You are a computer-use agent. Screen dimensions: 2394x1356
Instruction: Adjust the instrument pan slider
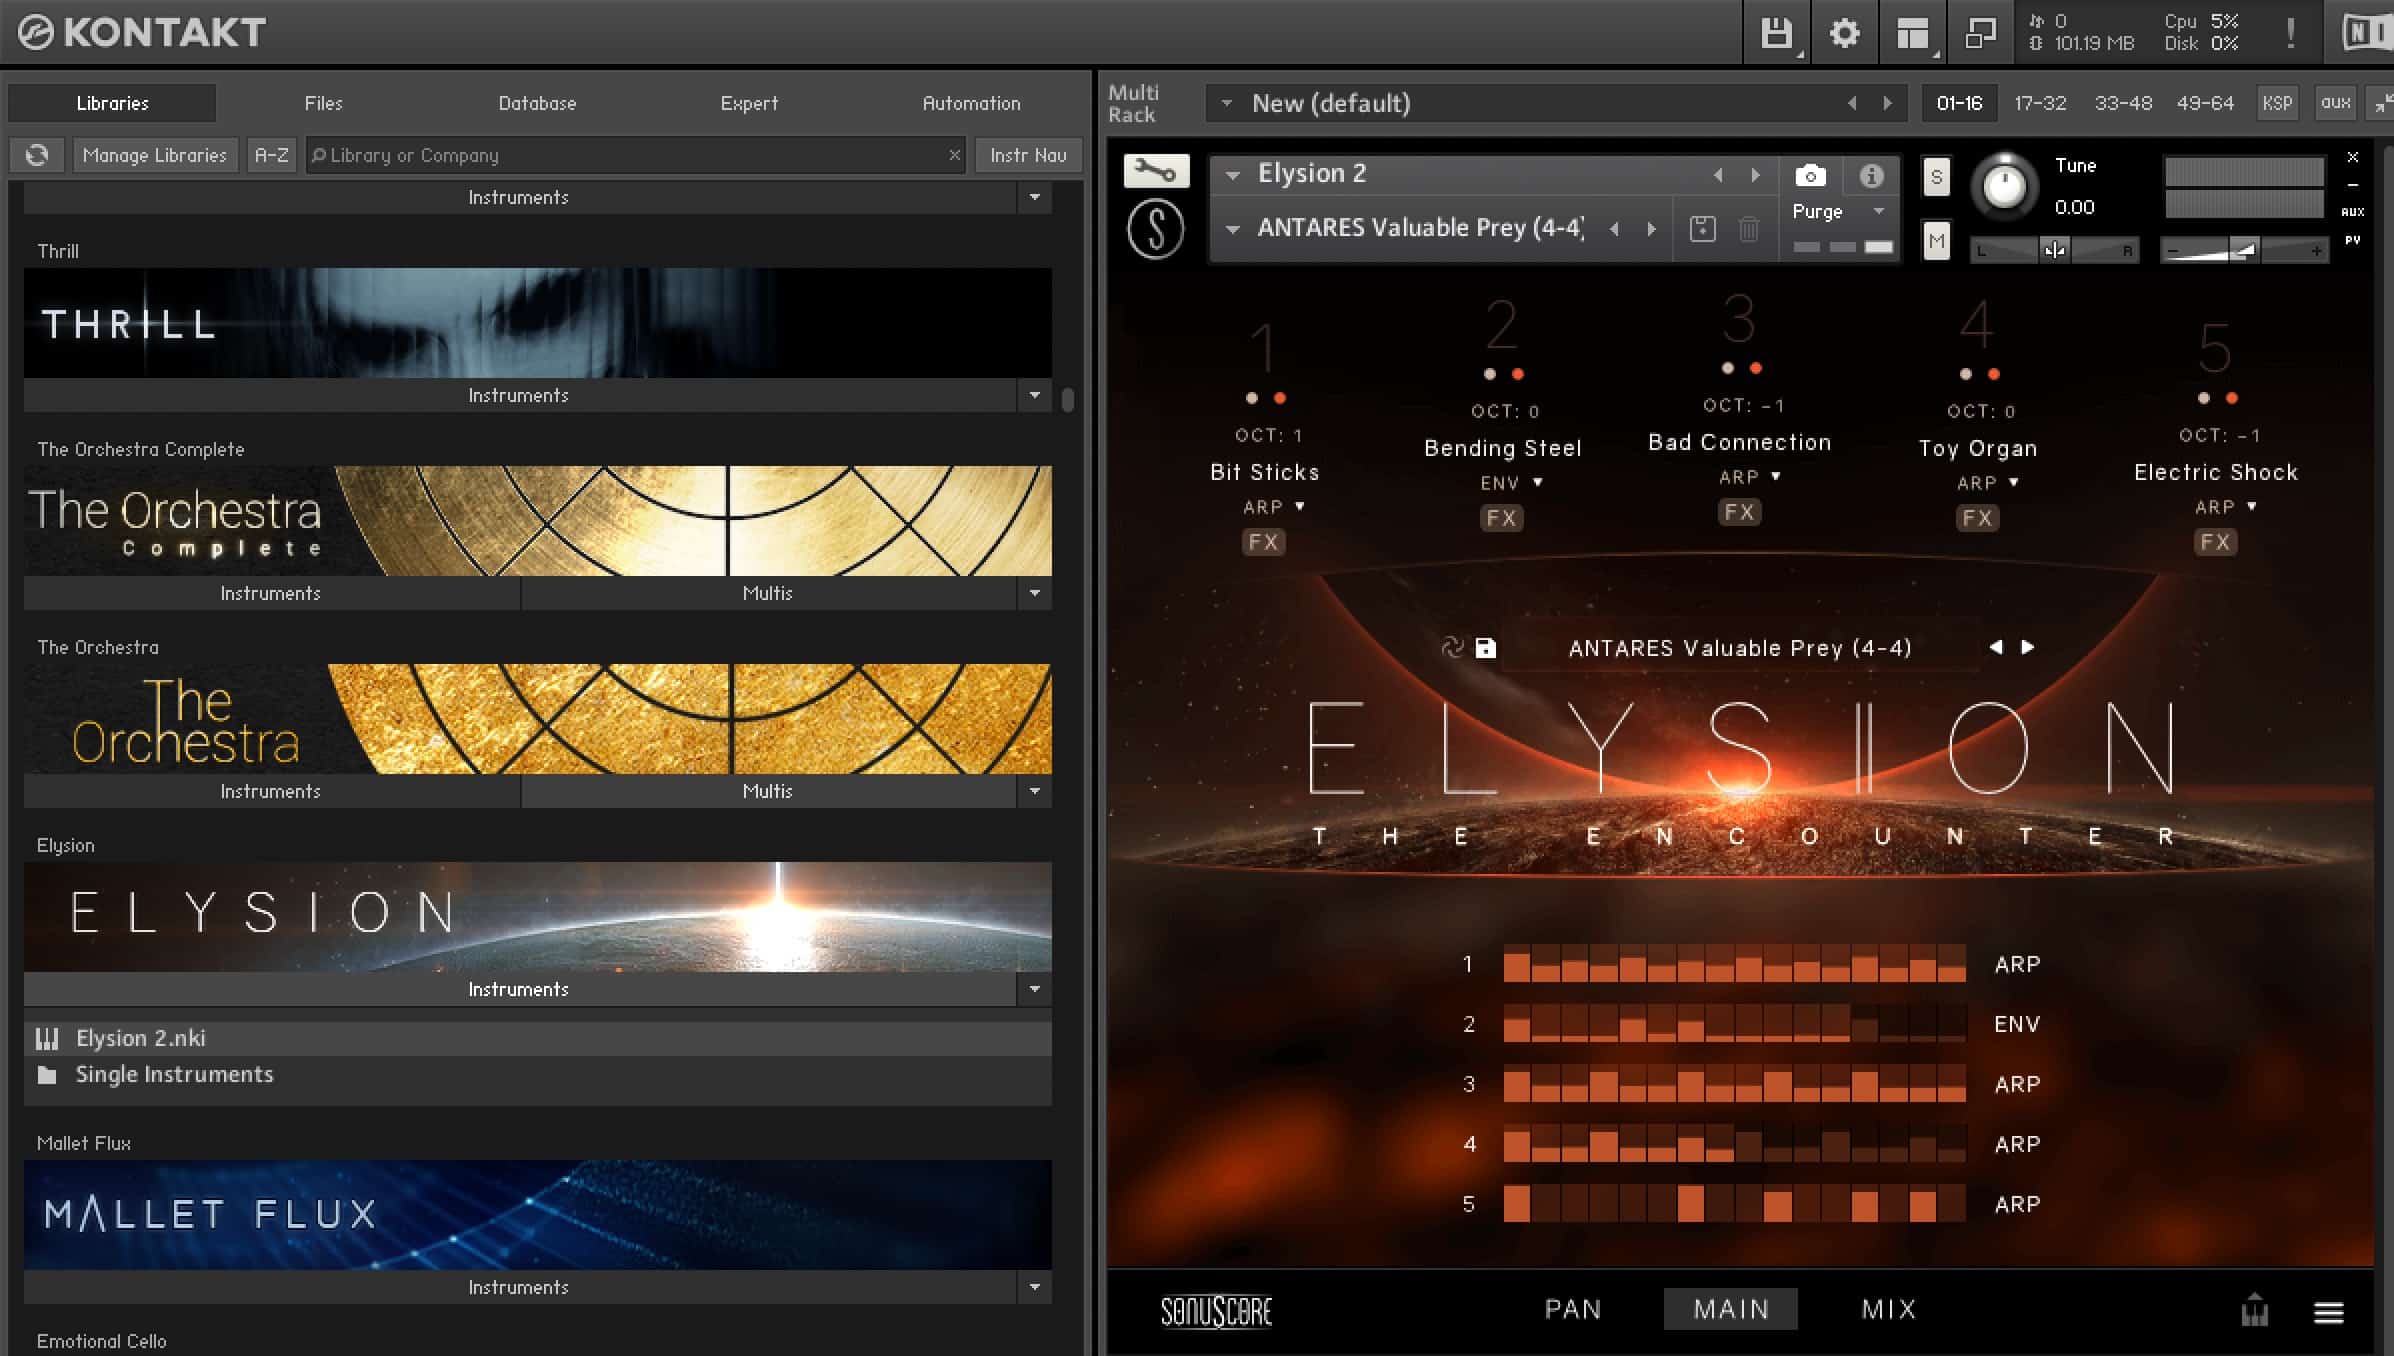coord(2054,250)
